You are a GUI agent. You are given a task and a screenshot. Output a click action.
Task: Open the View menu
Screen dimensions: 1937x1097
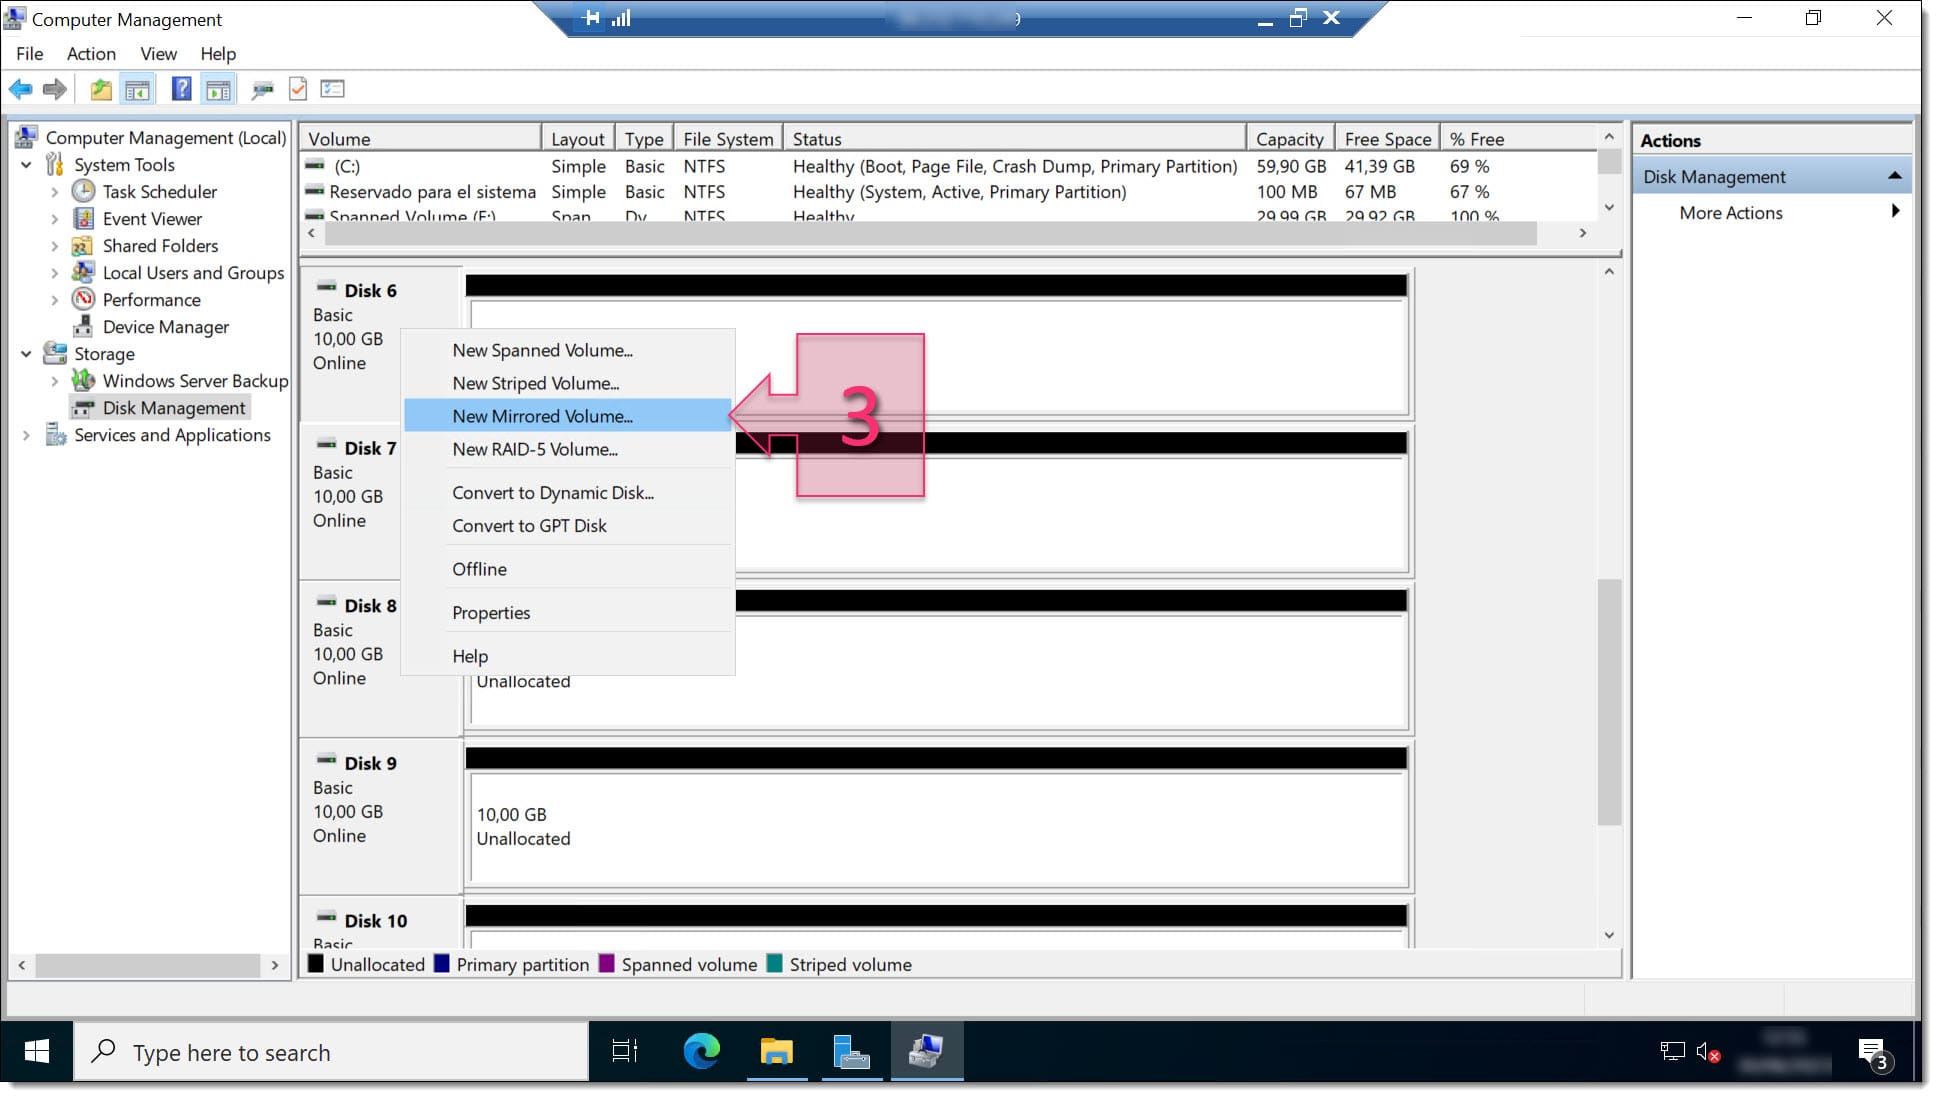click(158, 53)
